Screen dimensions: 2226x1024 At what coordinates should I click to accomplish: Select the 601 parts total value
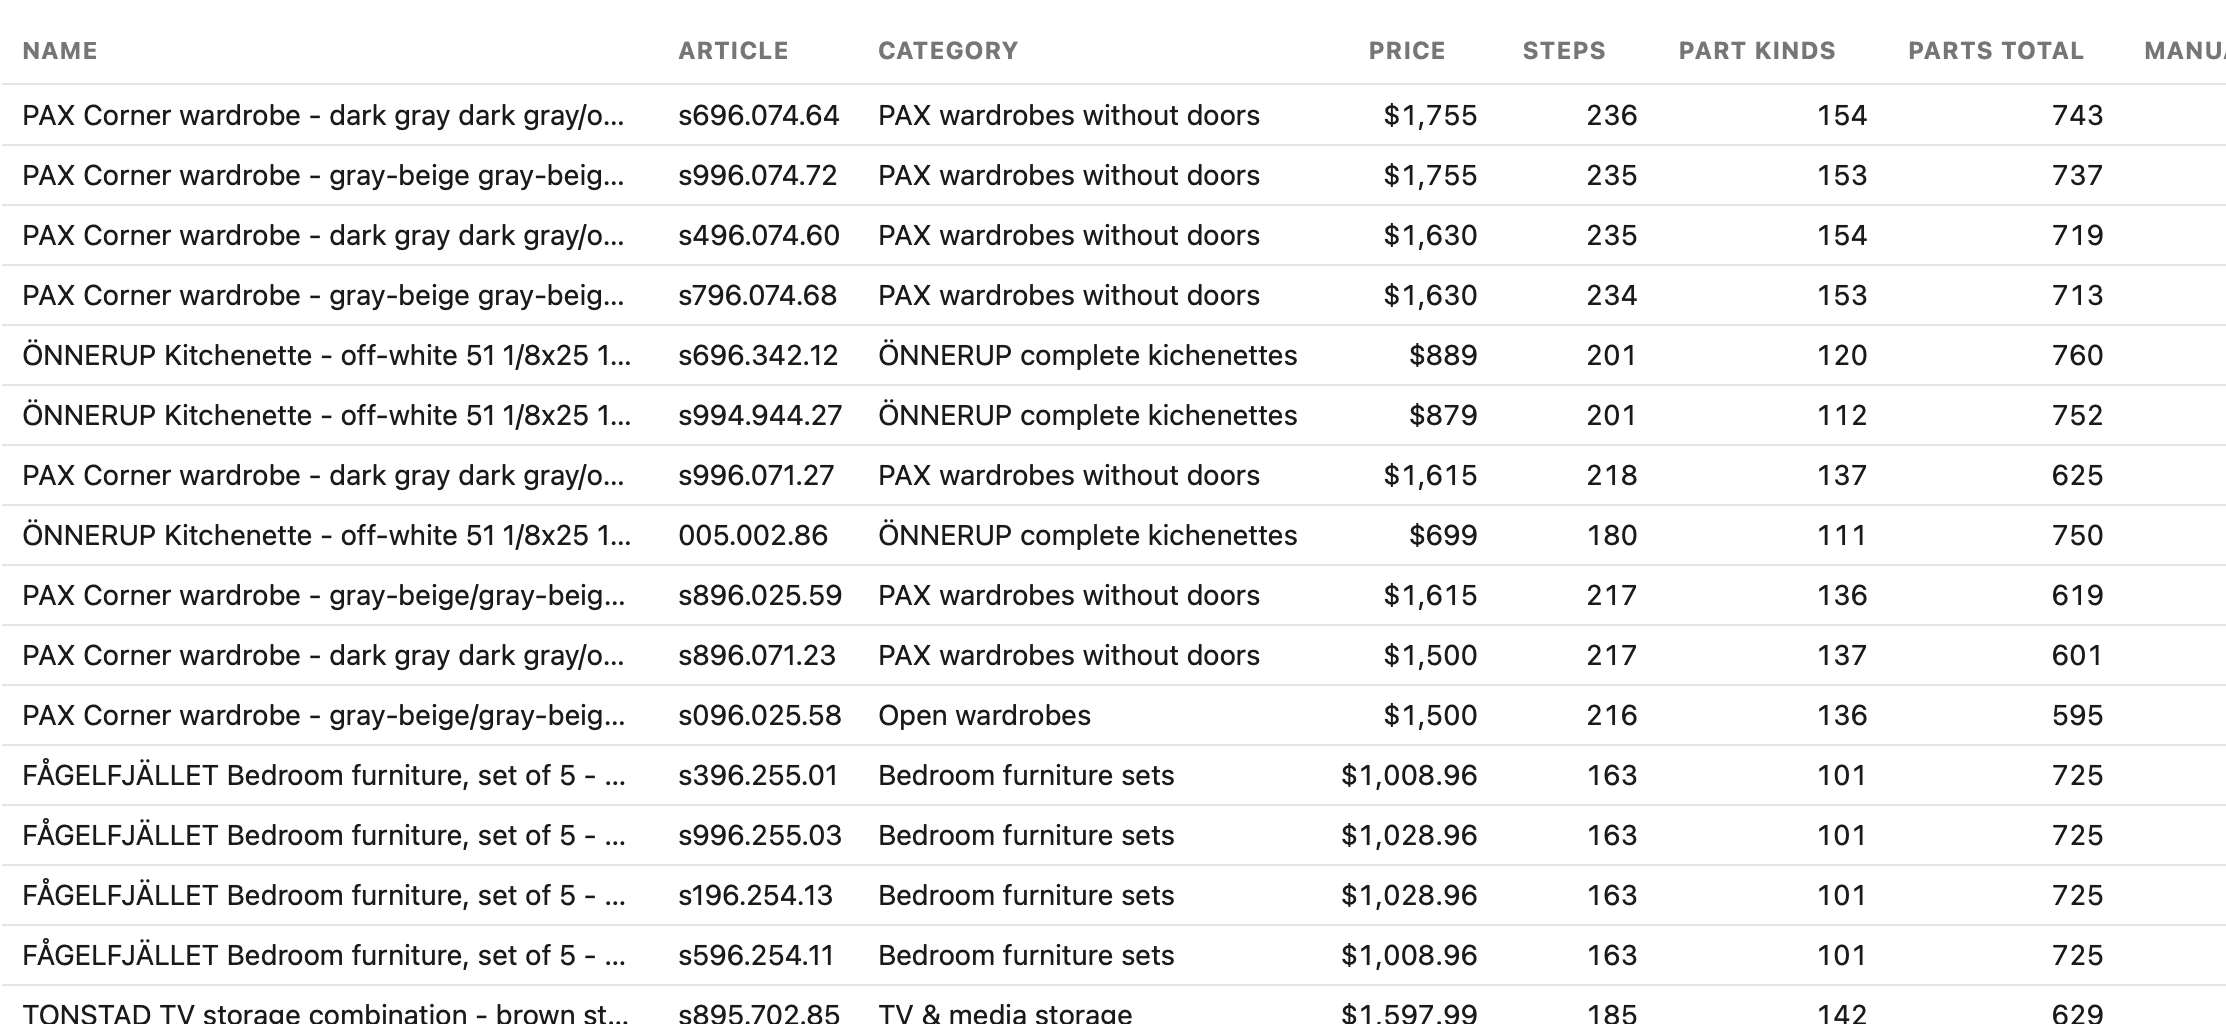tap(2078, 656)
